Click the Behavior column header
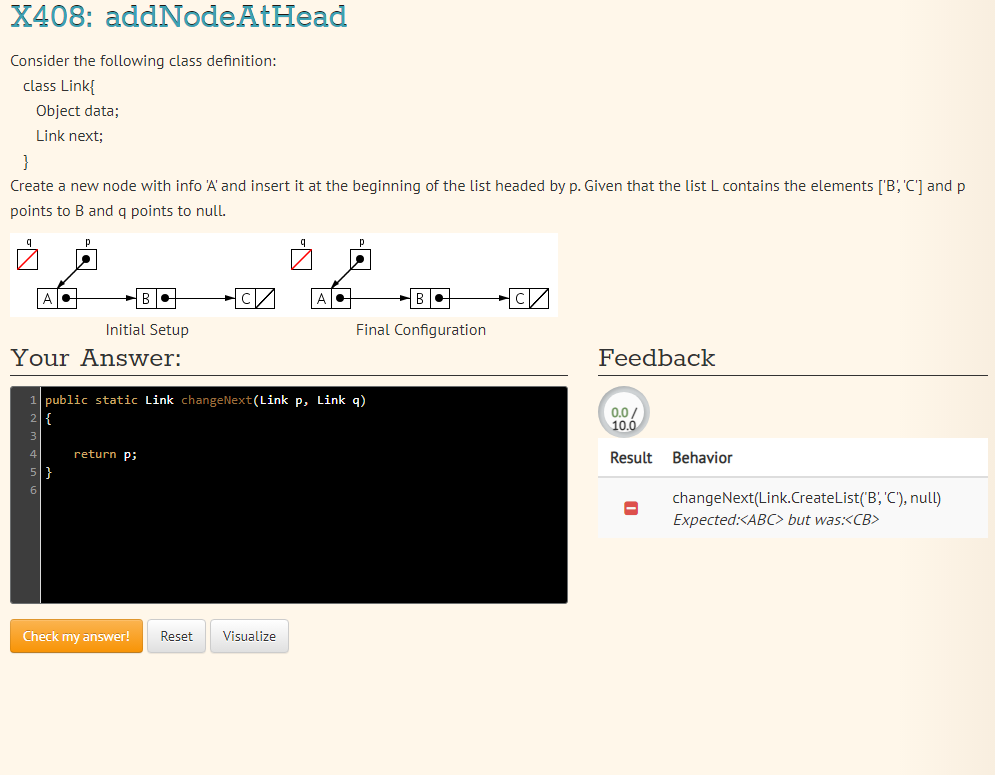 [701, 457]
